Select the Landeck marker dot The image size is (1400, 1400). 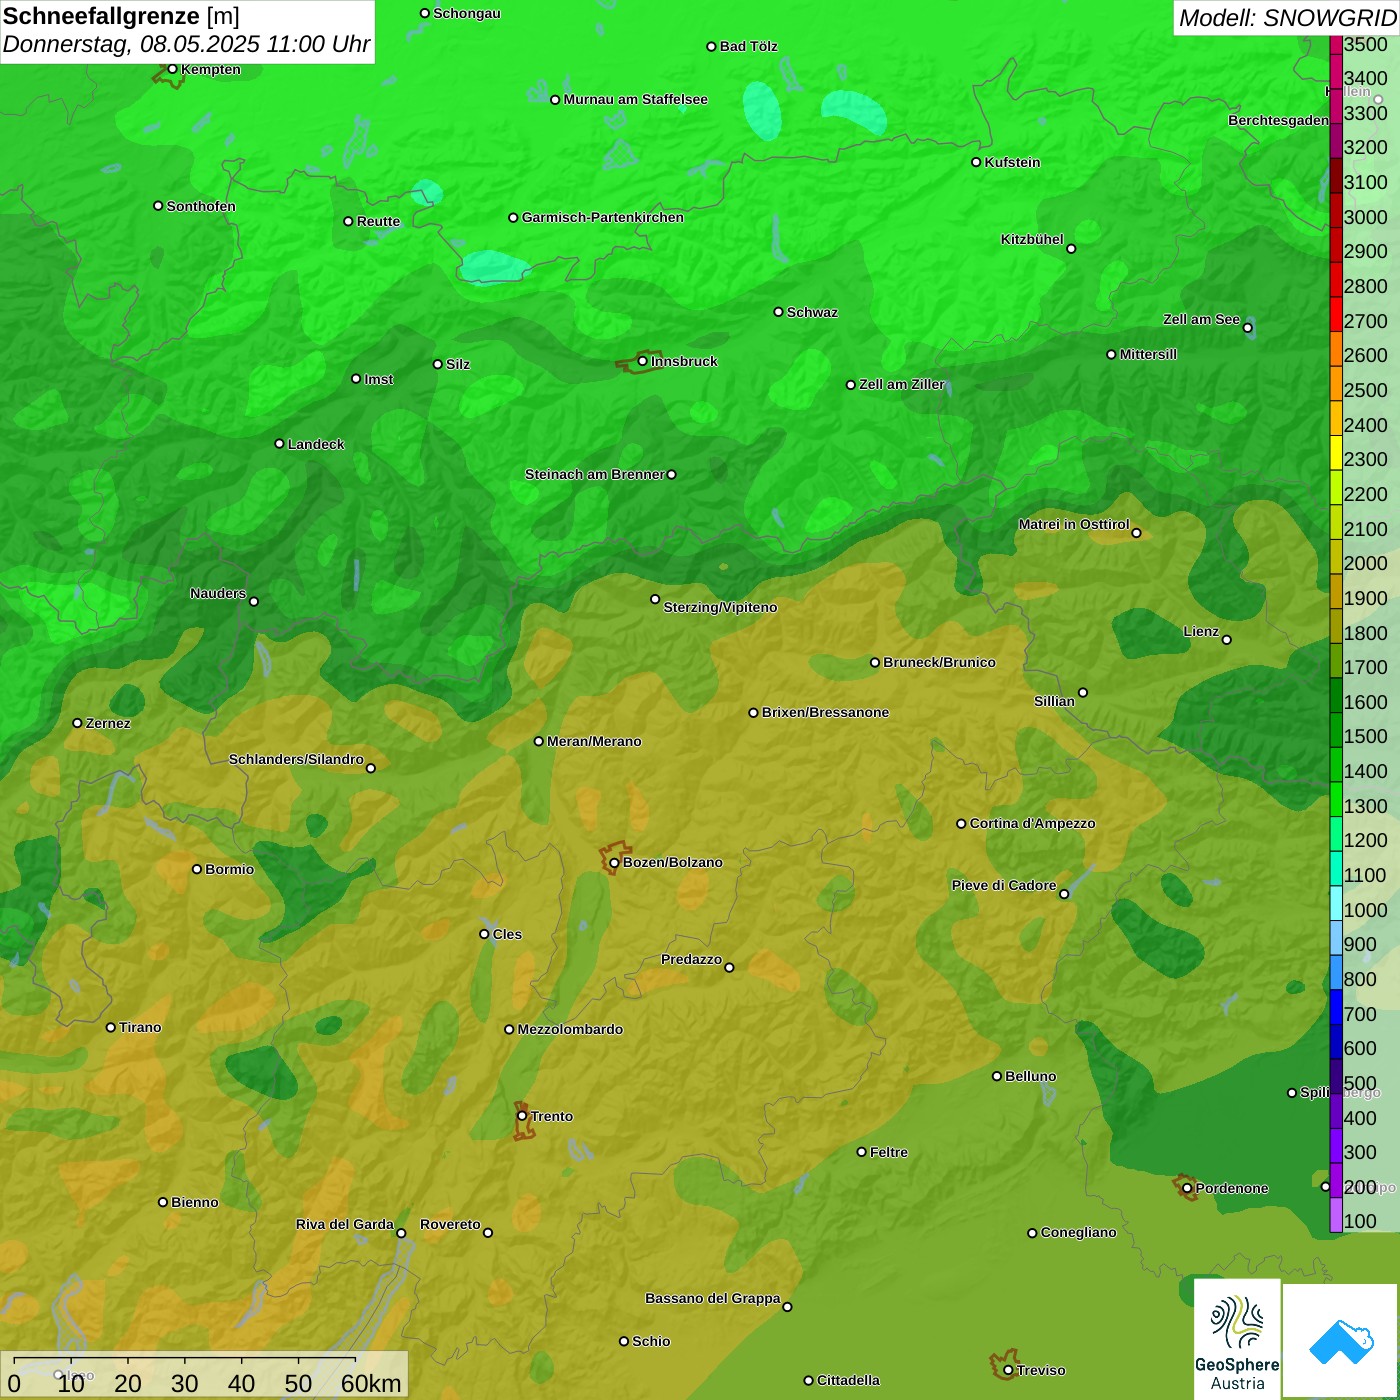[279, 444]
